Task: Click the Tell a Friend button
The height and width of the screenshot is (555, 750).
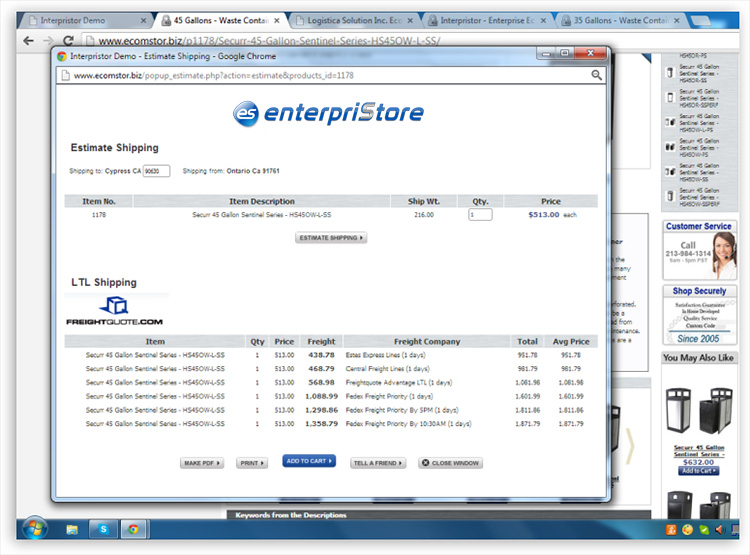Action: point(378,463)
